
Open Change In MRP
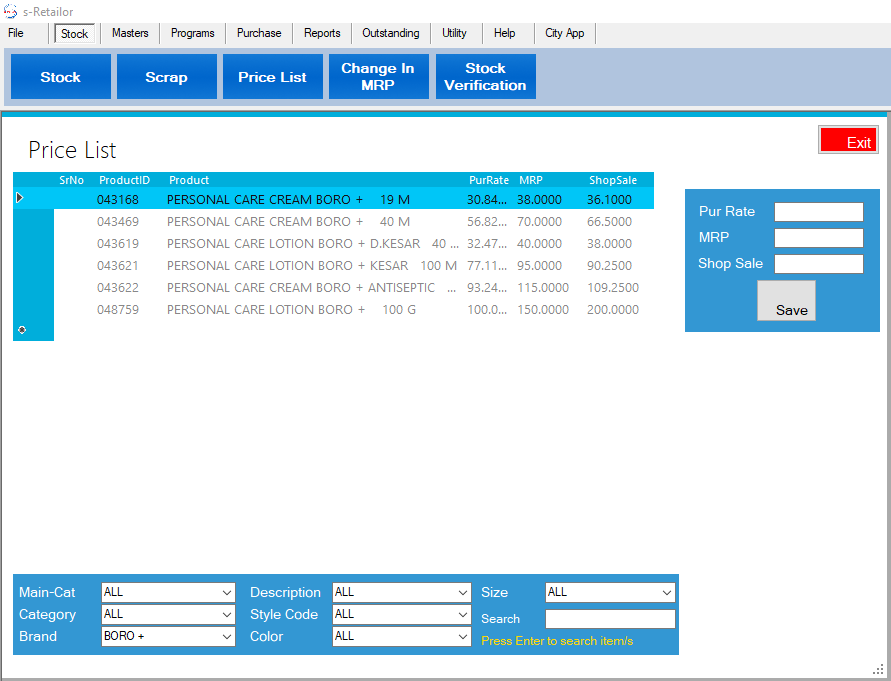pos(378,77)
